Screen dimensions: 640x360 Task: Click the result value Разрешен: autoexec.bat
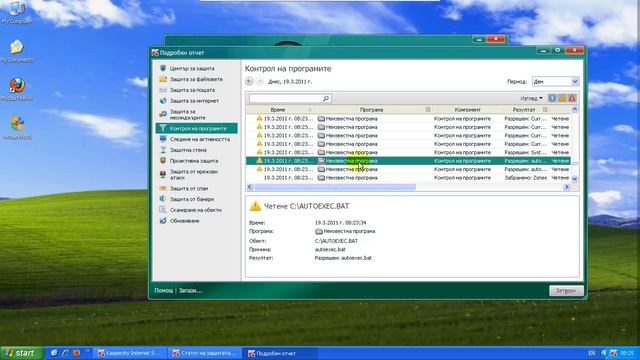coord(343,258)
